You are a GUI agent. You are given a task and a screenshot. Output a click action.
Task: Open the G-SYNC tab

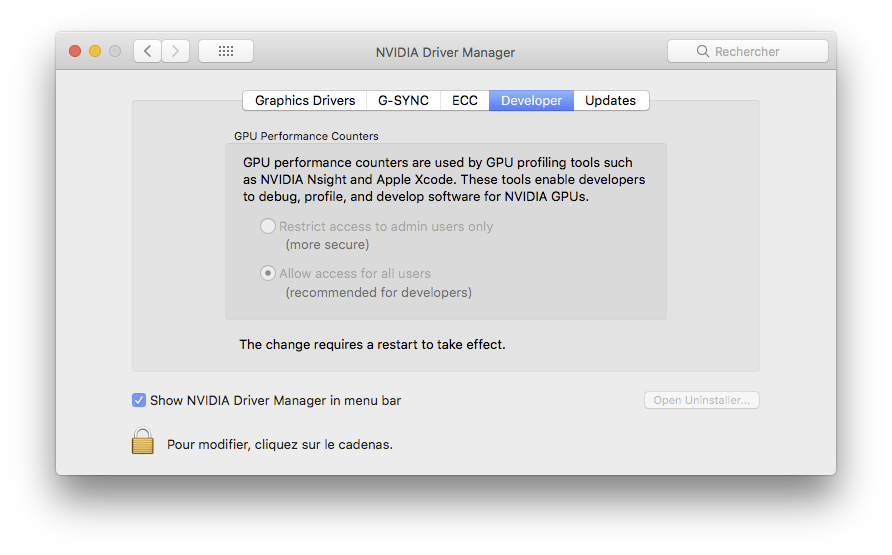(x=403, y=101)
